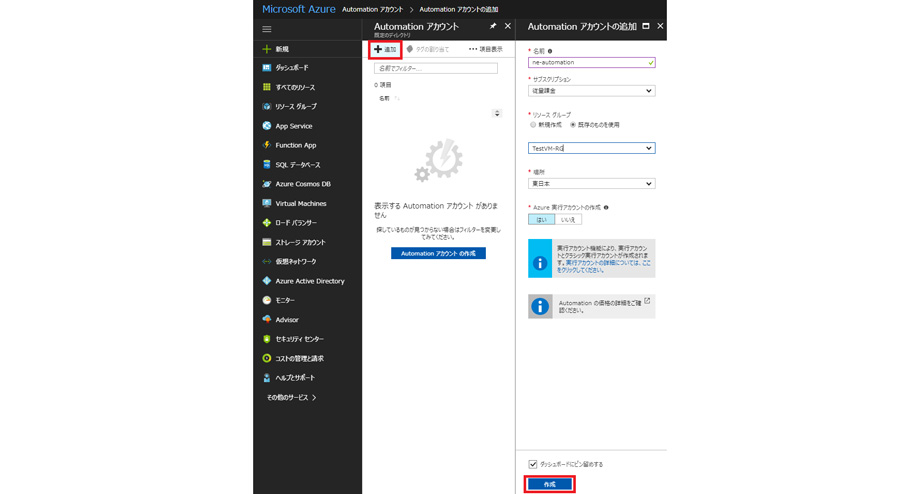The height and width of the screenshot is (494, 920).
Task: Click the 追加 plus button
Action: point(385,49)
